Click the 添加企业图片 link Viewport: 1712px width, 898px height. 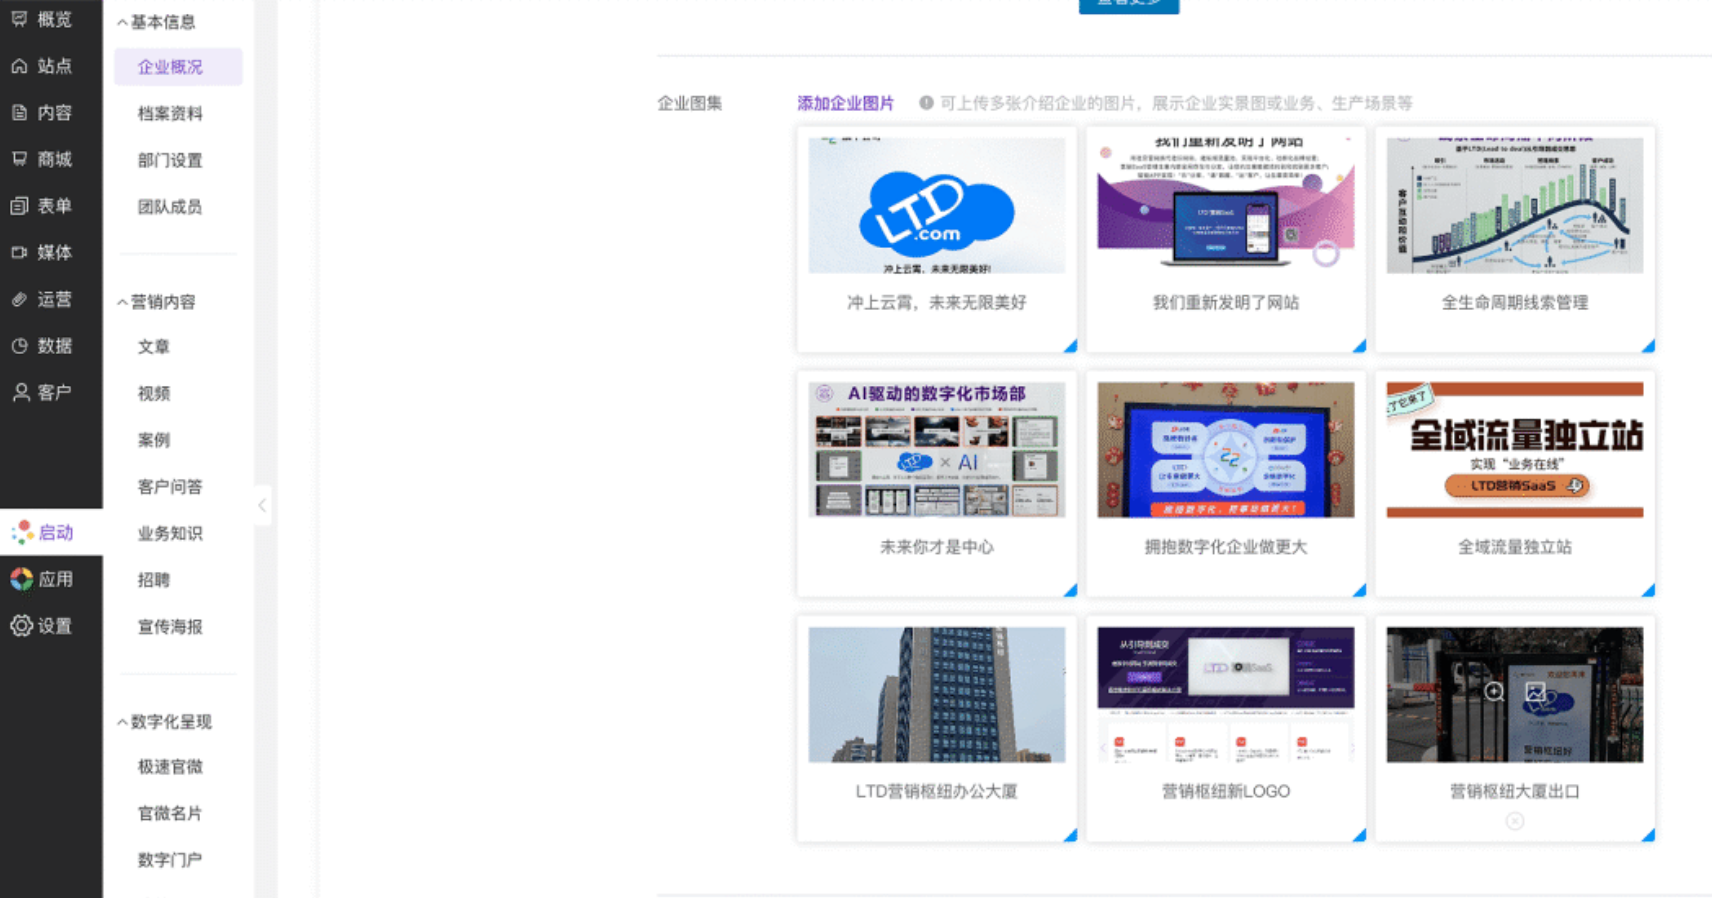845,103
